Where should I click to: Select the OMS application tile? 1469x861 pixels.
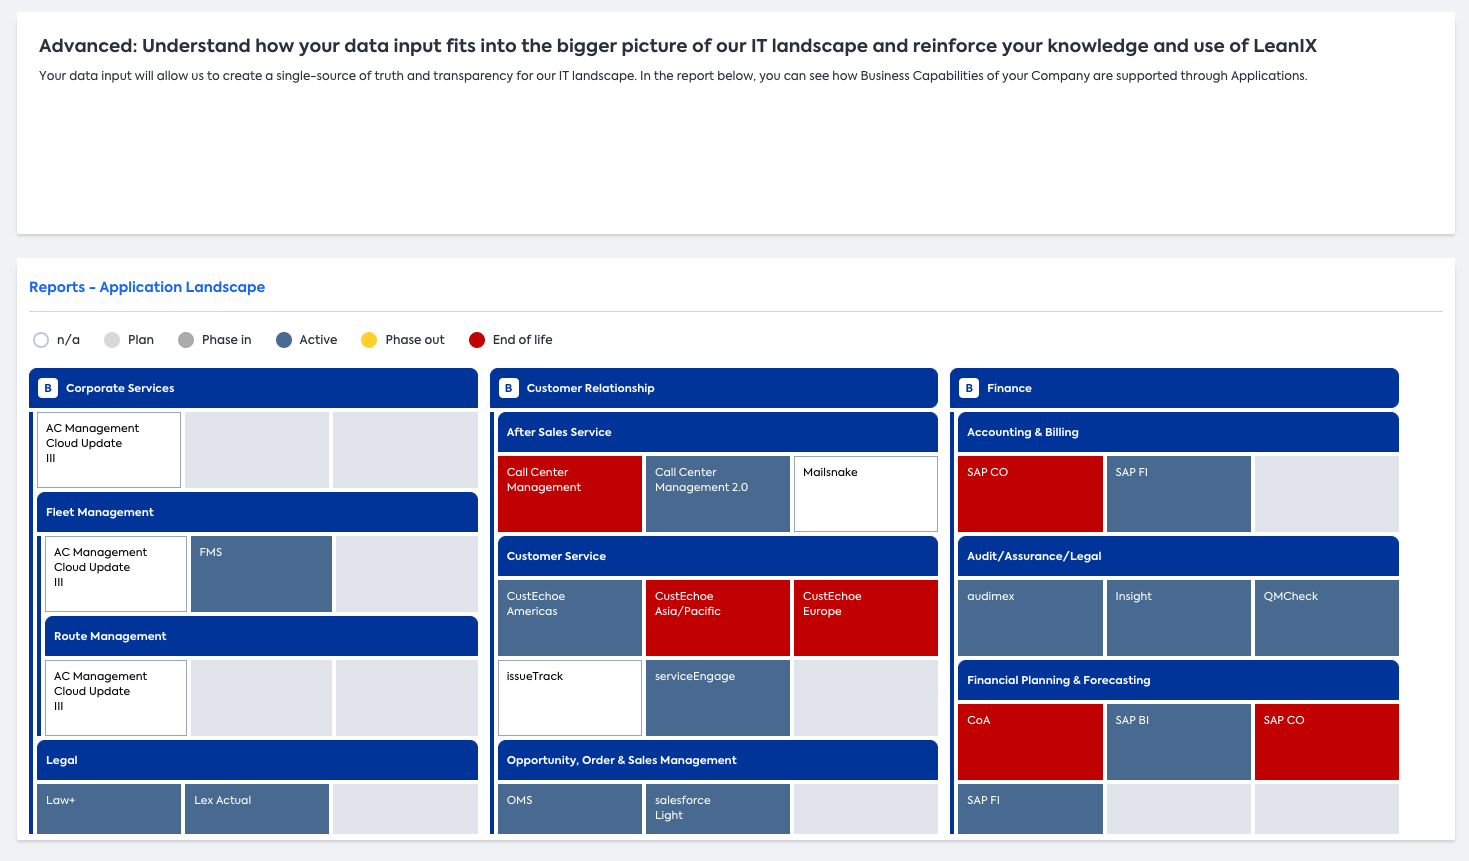coord(570,809)
